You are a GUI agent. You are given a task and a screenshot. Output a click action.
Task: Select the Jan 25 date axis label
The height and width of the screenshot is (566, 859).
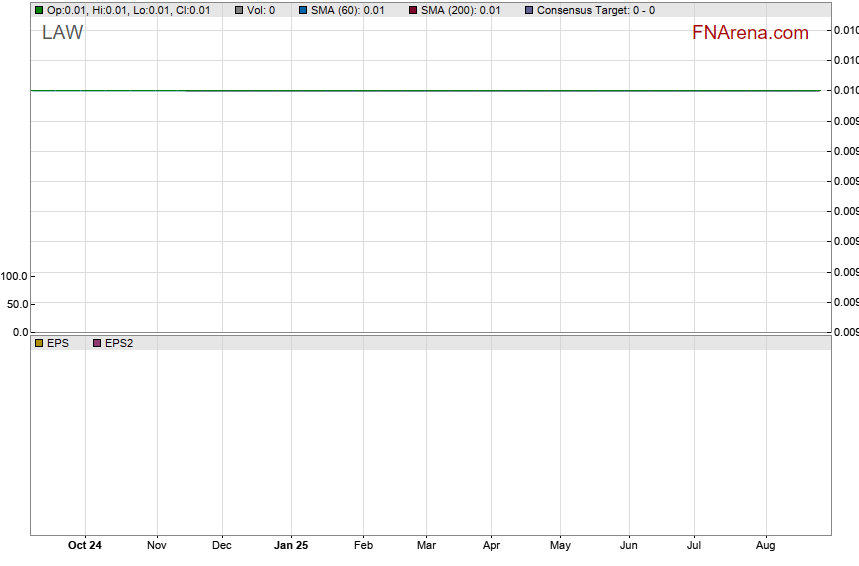(x=291, y=546)
